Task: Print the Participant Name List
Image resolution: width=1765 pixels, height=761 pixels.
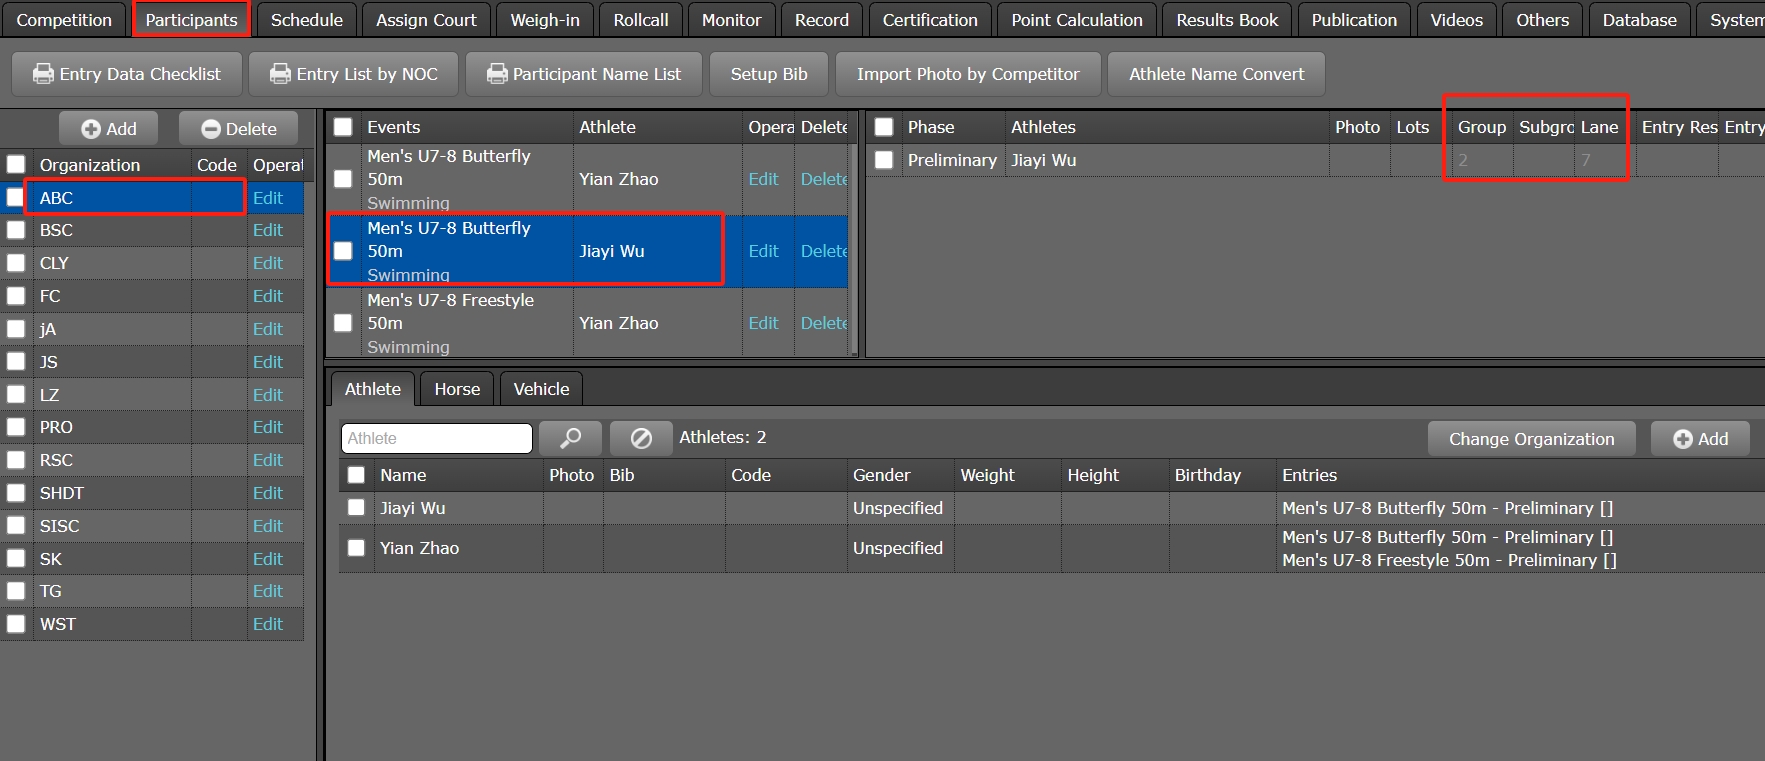Action: coord(584,74)
